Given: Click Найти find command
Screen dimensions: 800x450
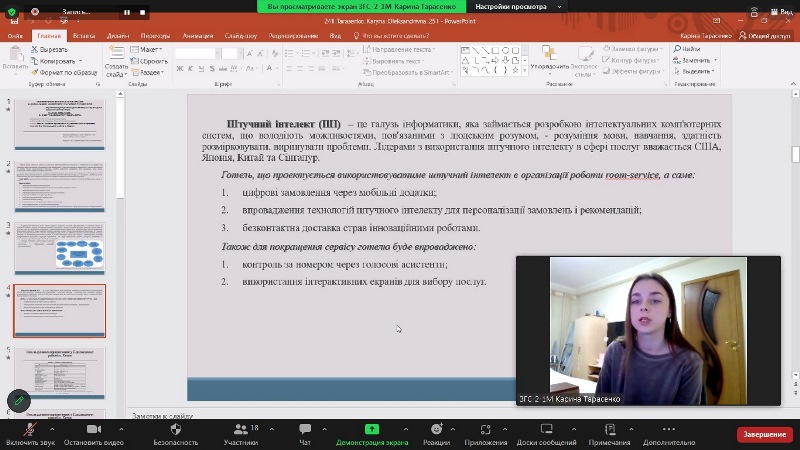Looking at the screenshot, I should coord(687,49).
